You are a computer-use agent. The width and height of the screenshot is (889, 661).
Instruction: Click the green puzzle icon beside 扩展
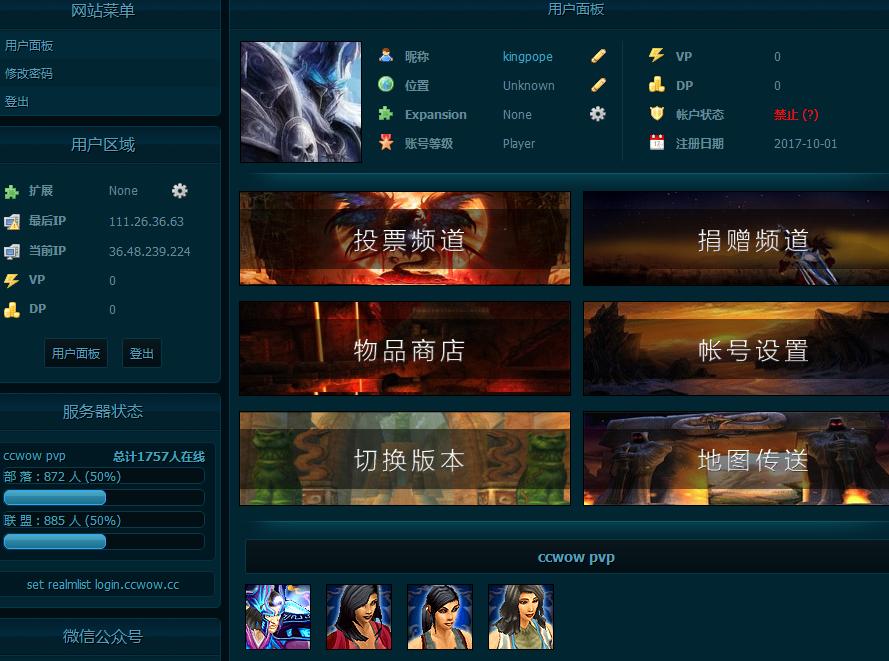(x=10, y=191)
